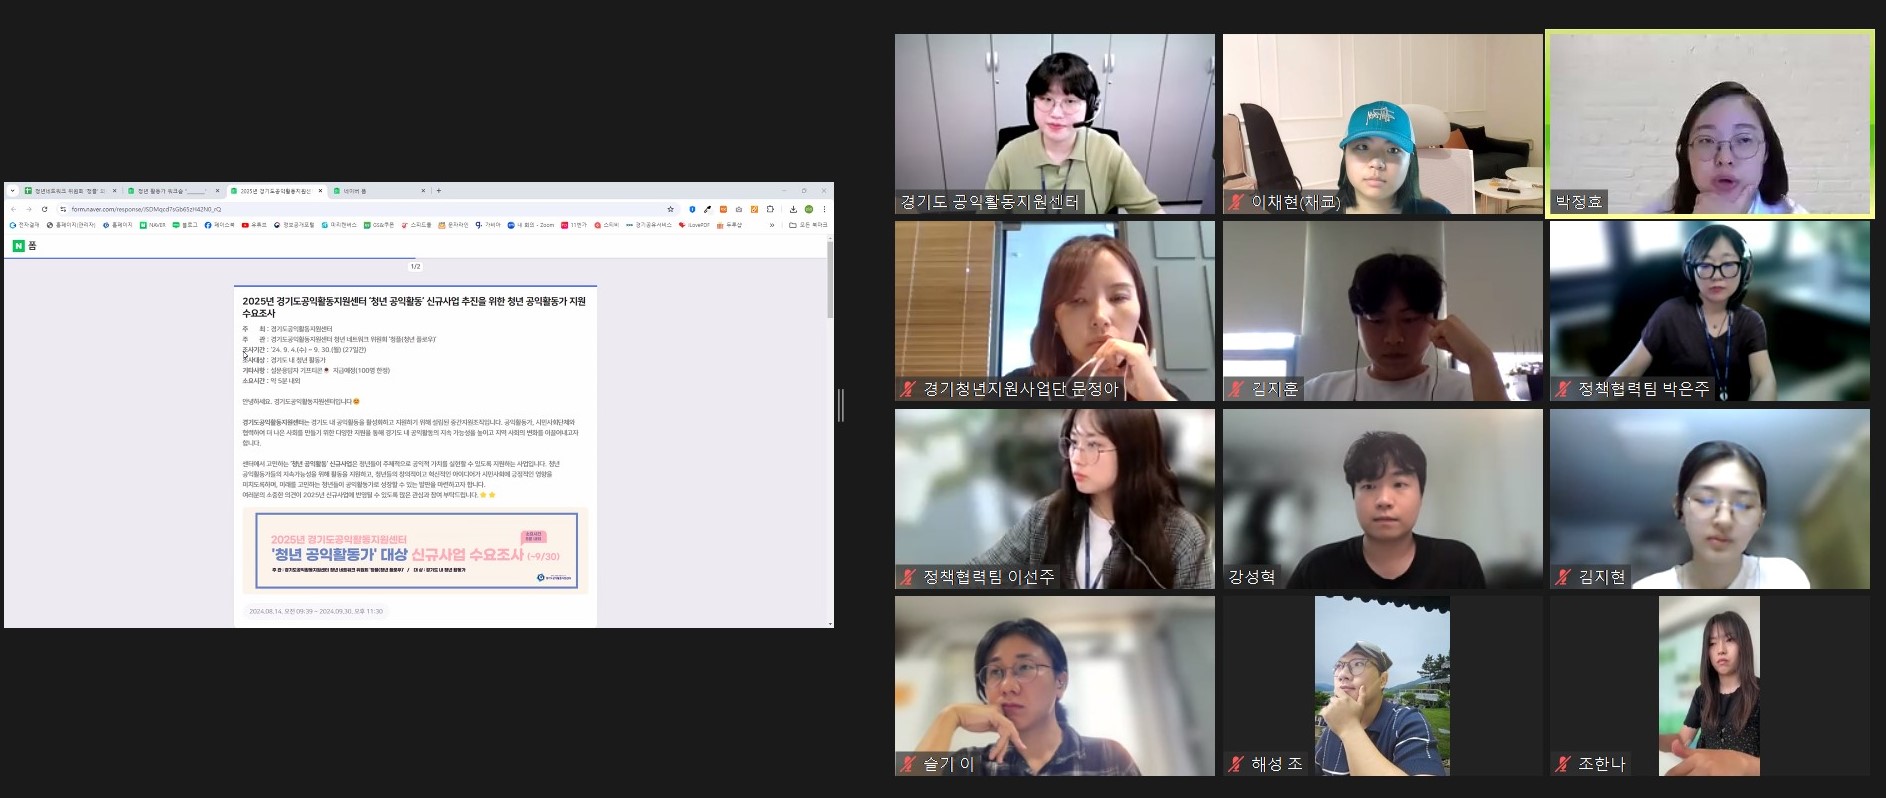1886x798 pixels.
Task: Click the green Naver N form logo
Action: coord(18,245)
